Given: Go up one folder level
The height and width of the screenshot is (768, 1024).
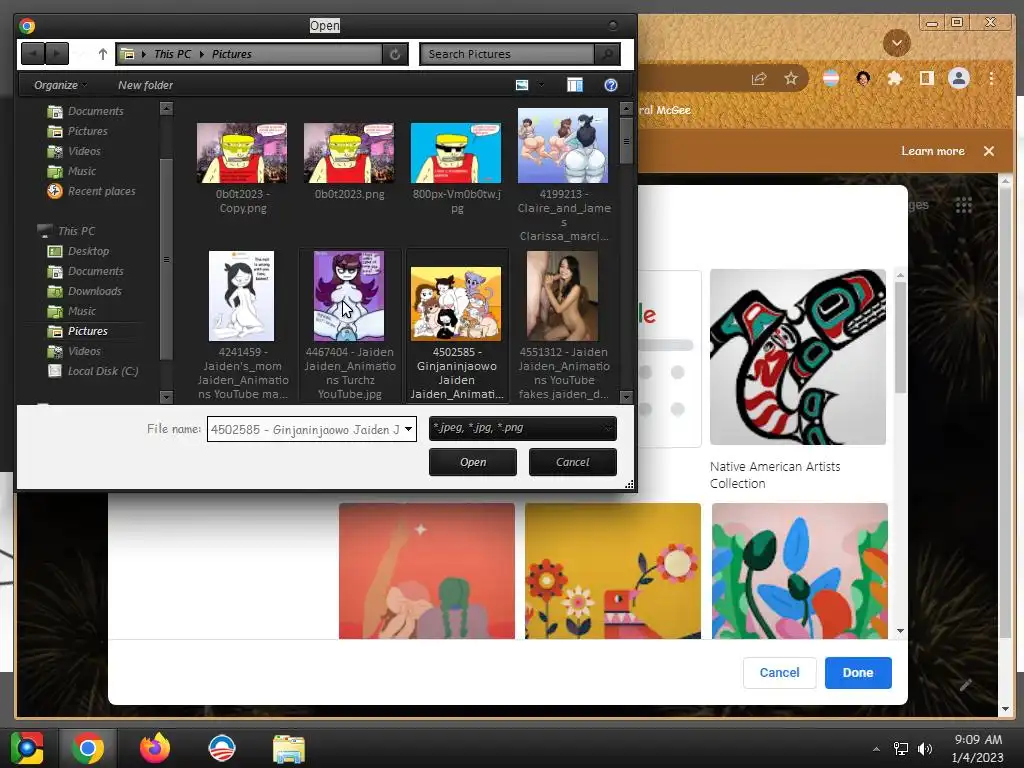Looking at the screenshot, I should pos(103,54).
